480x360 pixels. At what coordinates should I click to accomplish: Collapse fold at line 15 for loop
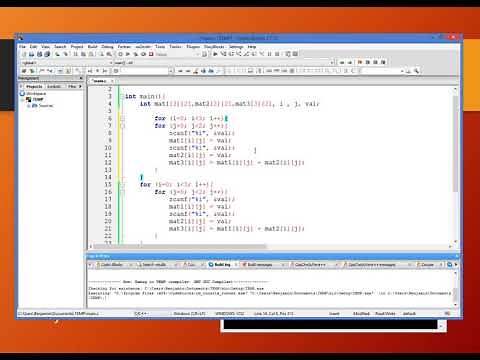click(122, 185)
